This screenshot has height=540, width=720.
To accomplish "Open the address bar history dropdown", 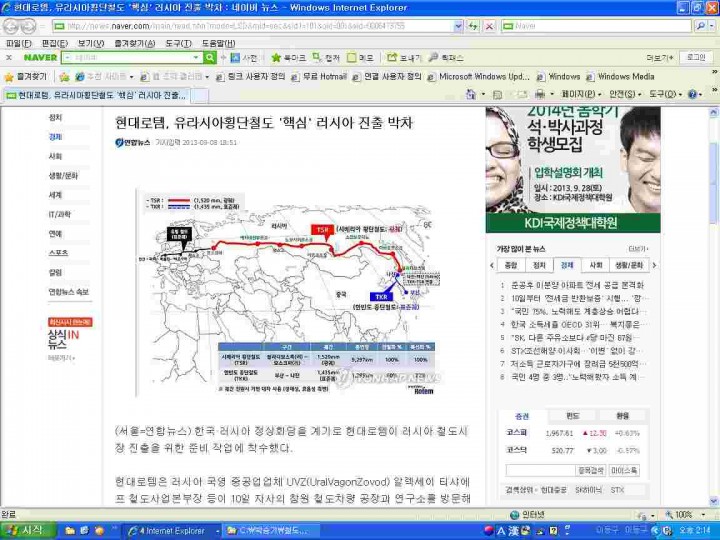I will pos(458,26).
